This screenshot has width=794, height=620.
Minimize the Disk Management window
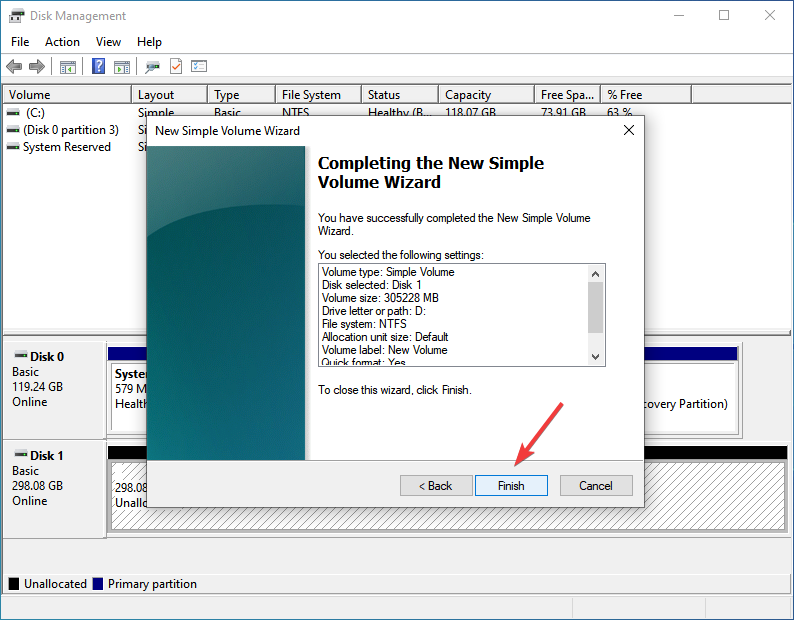pyautogui.click(x=679, y=15)
